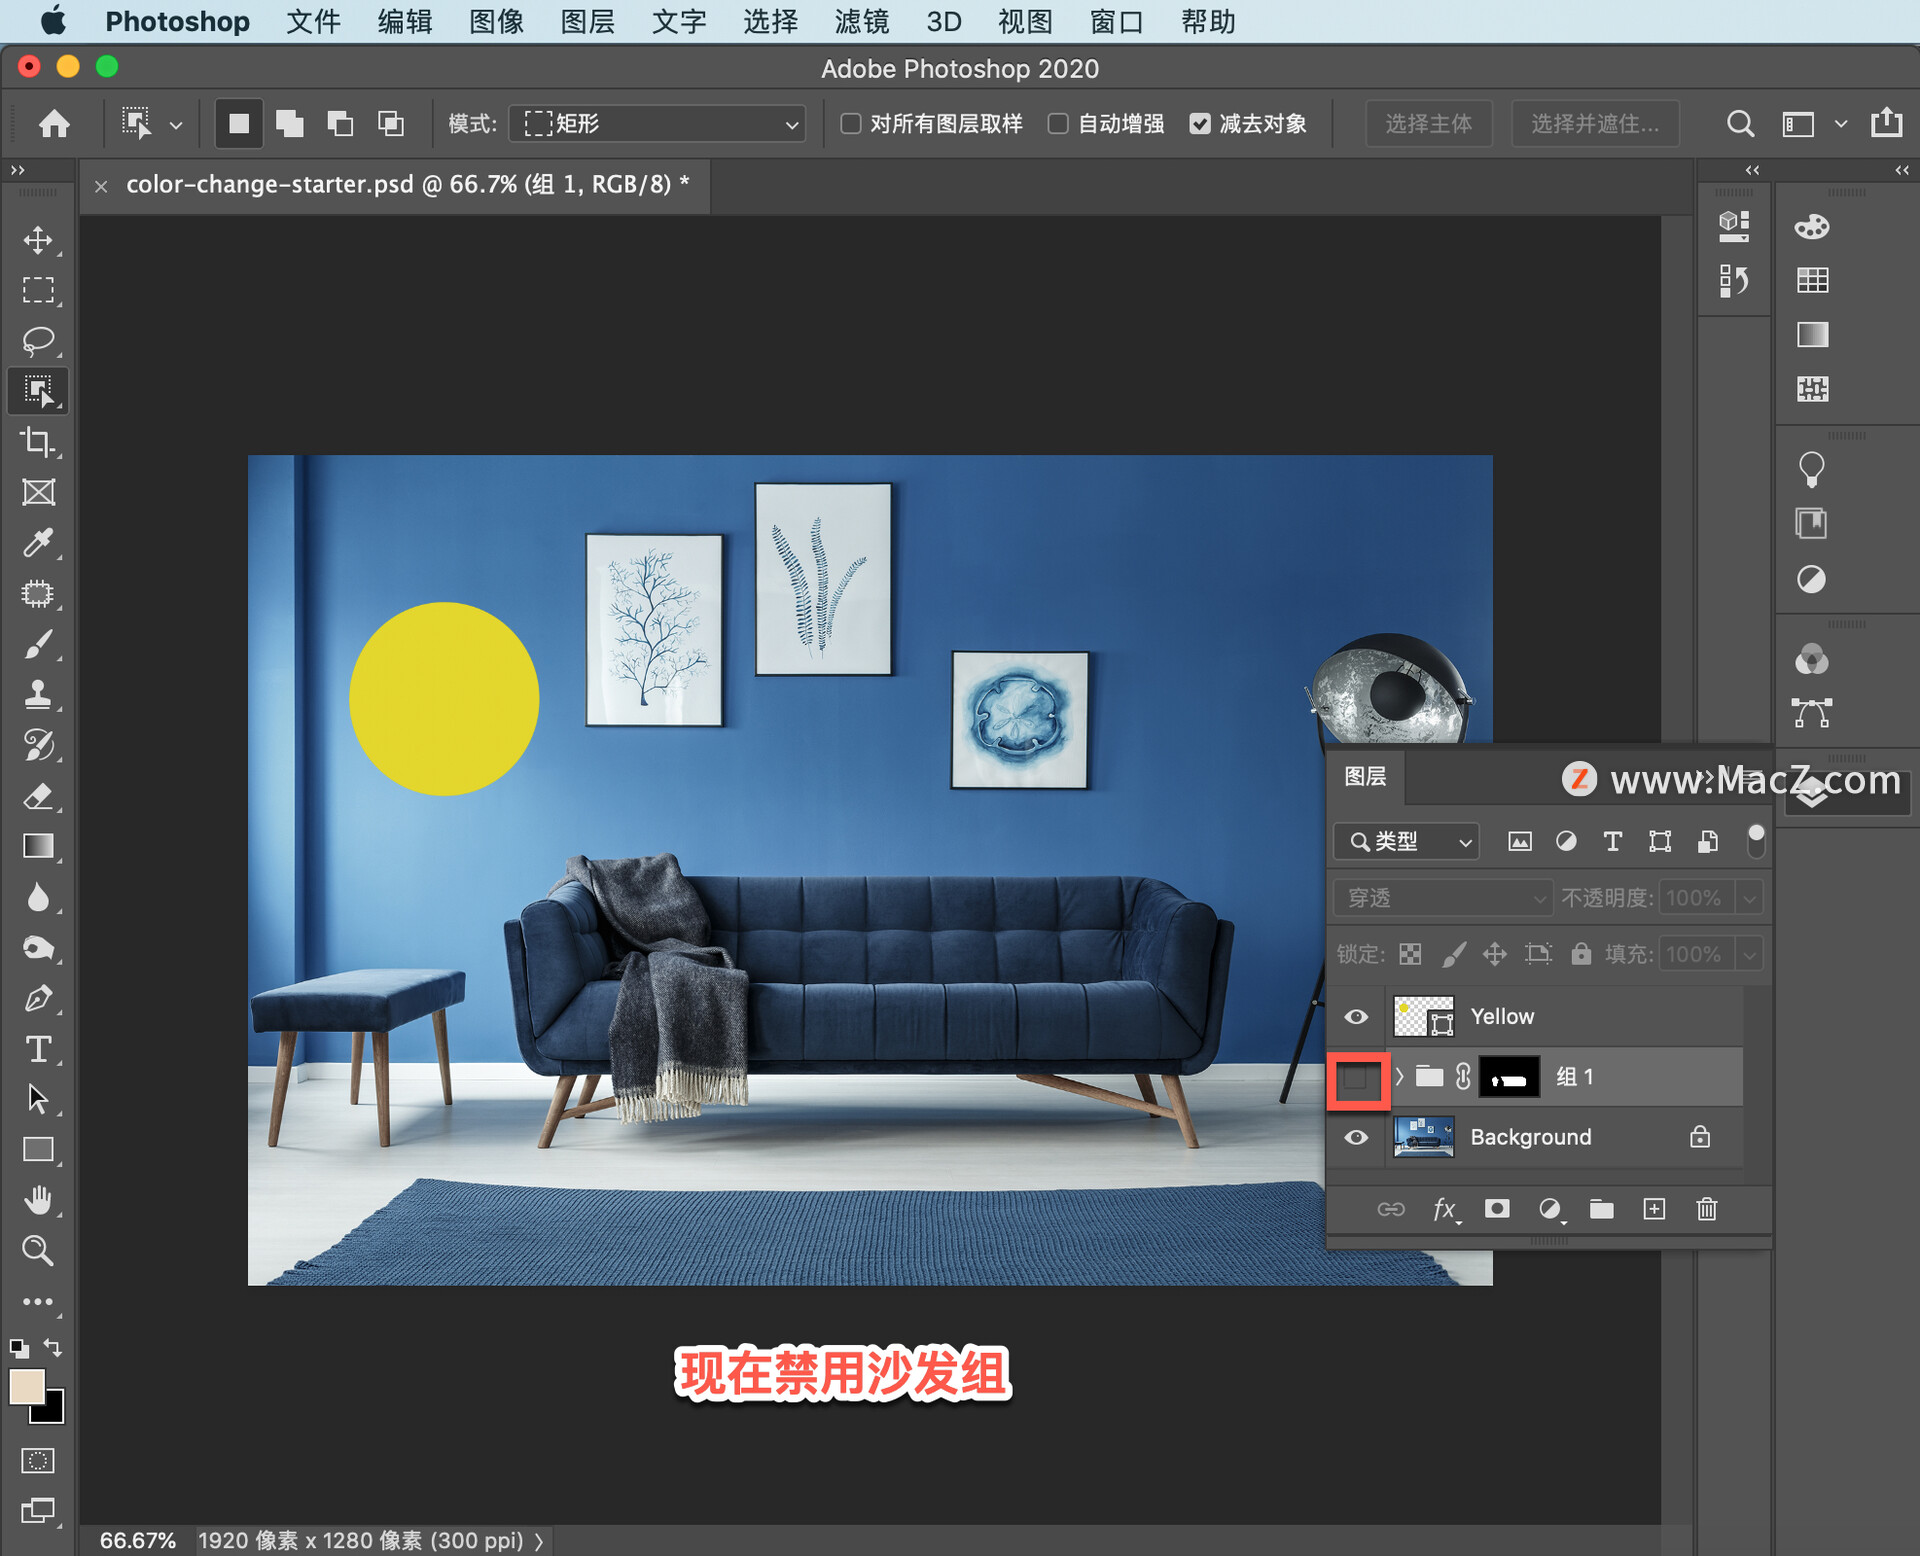Open the 滤镜 menu
Viewport: 1920px width, 1556px height.
tap(861, 21)
